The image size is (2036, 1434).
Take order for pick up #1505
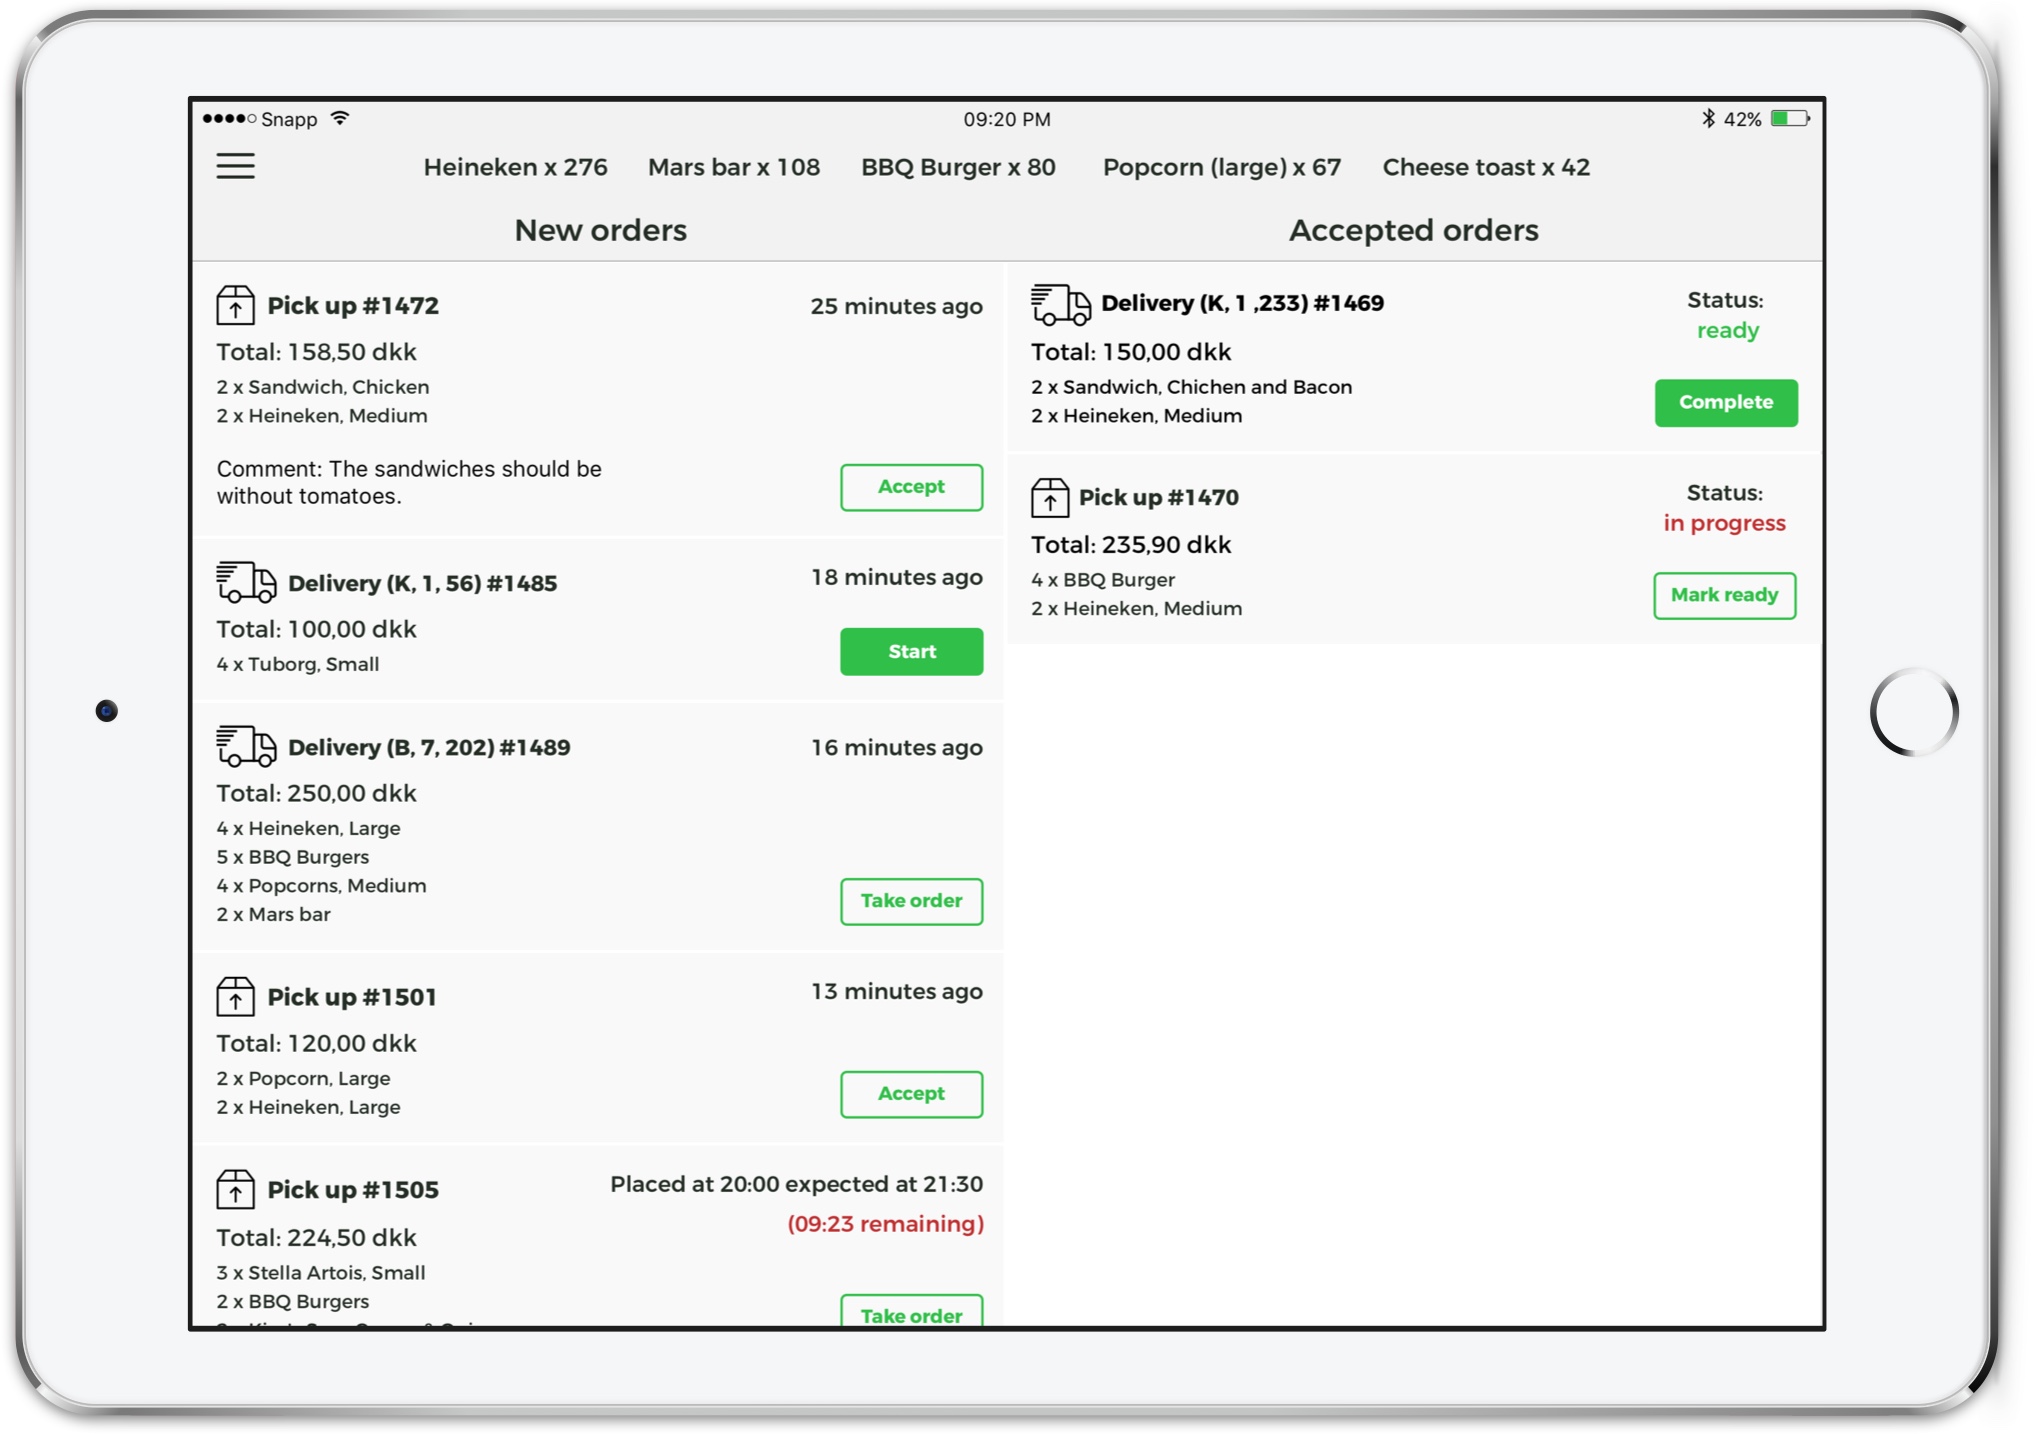click(911, 1312)
